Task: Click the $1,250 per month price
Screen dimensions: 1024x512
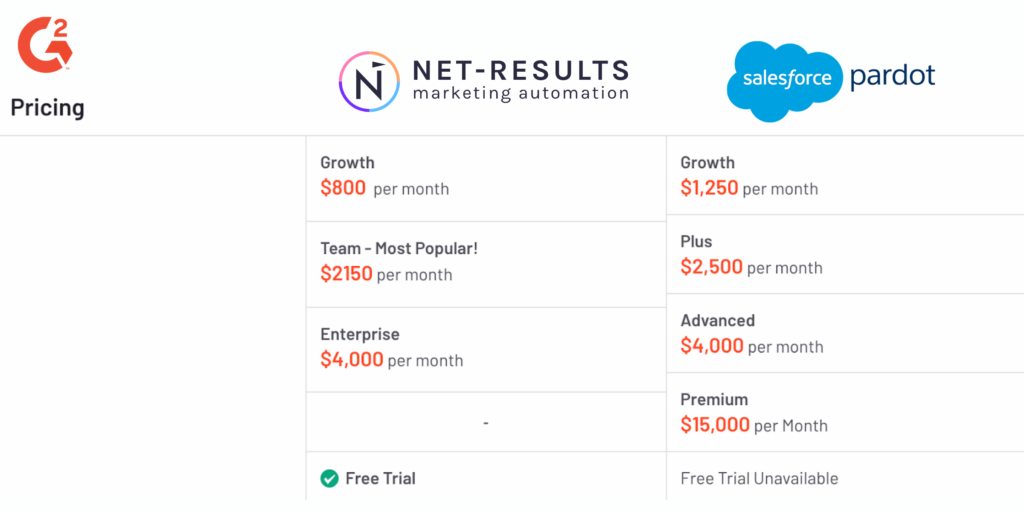Action: tap(749, 188)
